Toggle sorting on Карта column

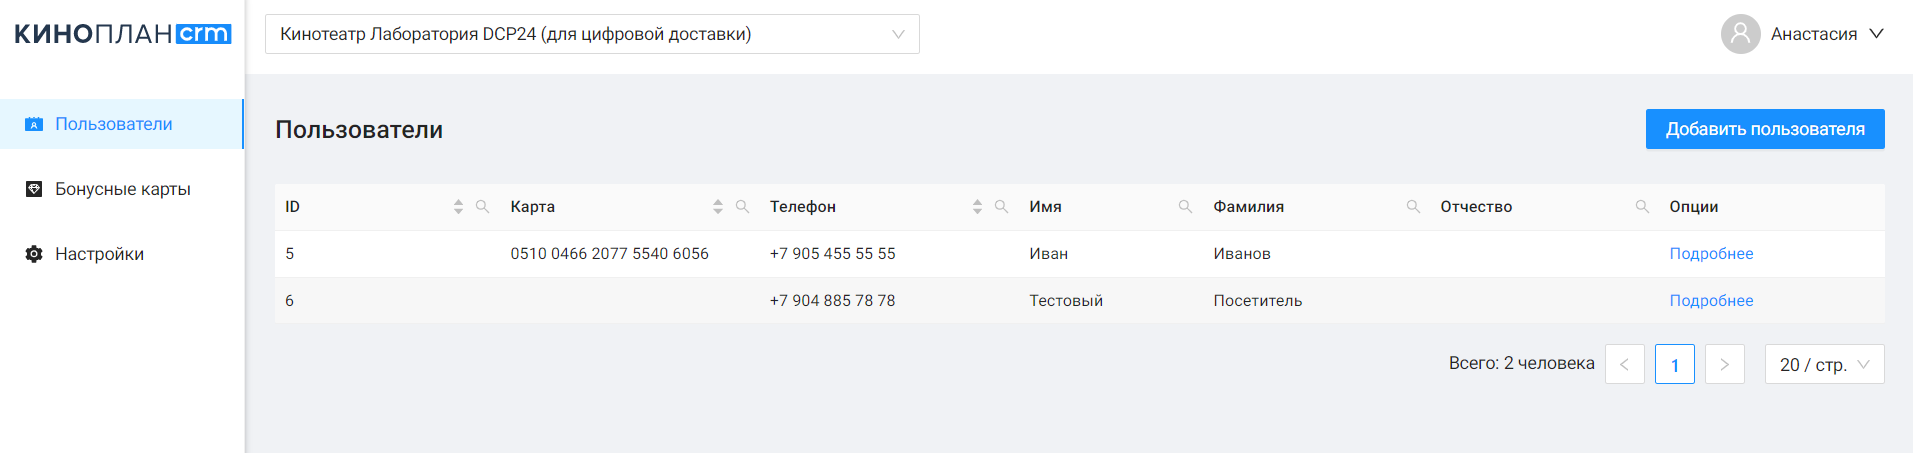717,207
